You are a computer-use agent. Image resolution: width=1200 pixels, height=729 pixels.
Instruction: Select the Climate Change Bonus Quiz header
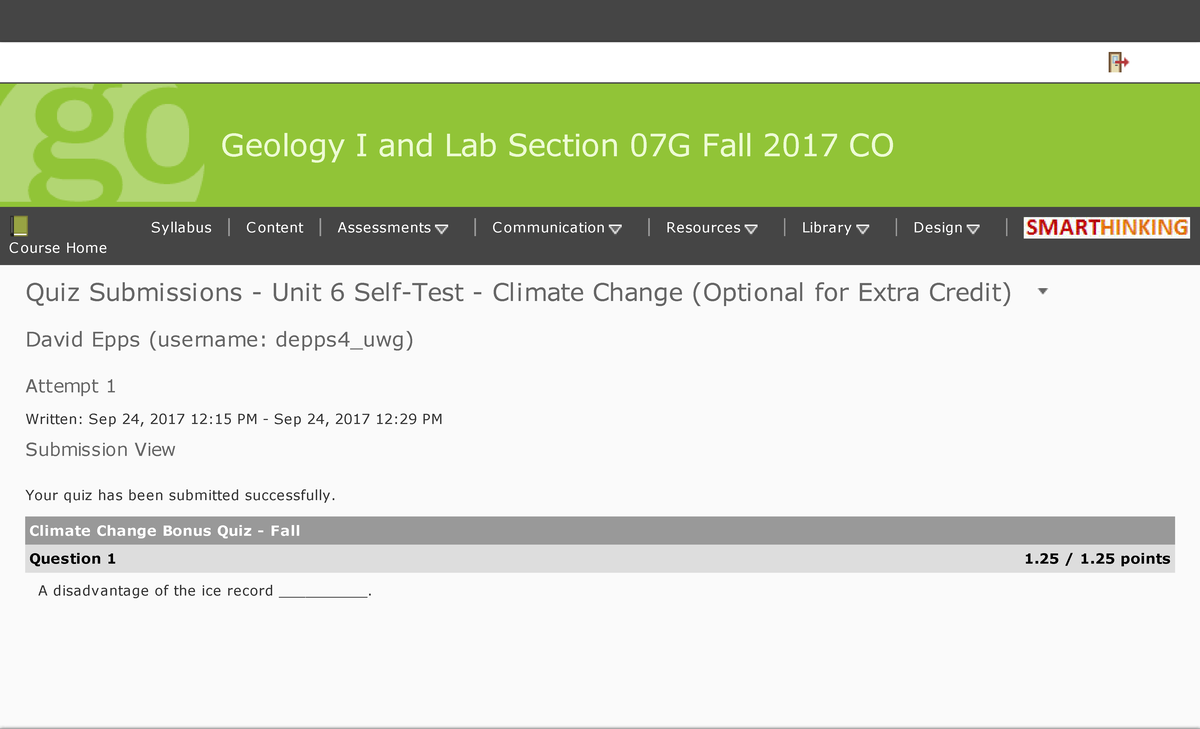click(165, 531)
